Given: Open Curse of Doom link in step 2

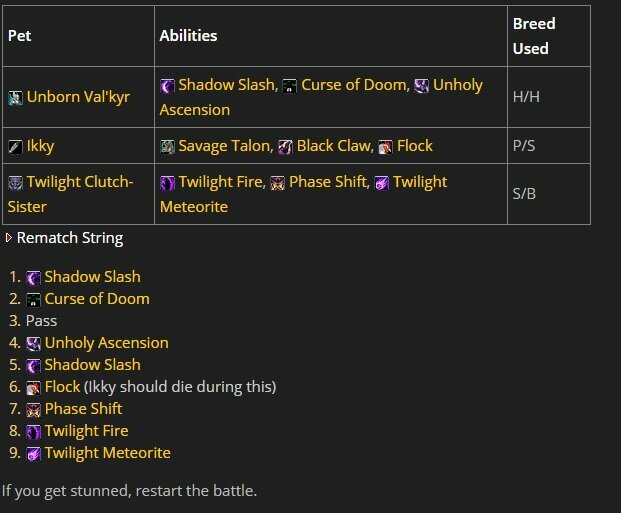Looking at the screenshot, I should [97, 299].
